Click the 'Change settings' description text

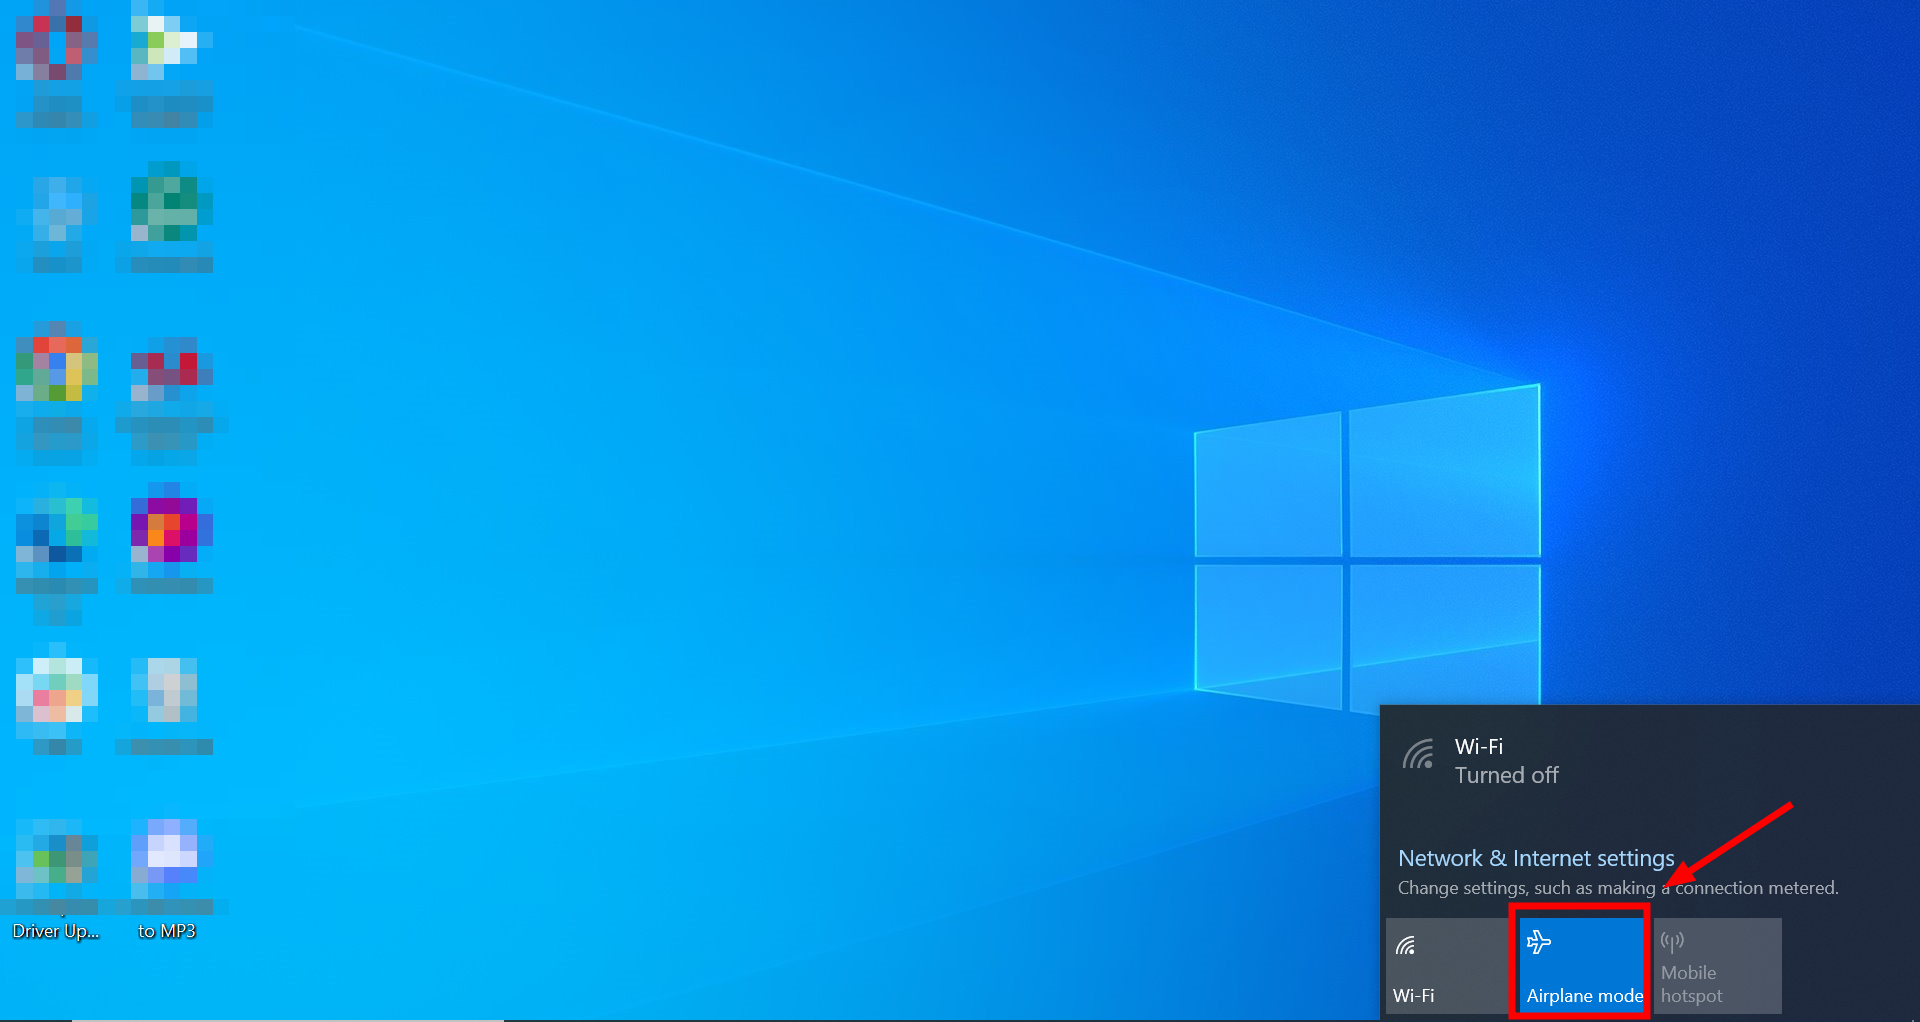pos(1617,888)
